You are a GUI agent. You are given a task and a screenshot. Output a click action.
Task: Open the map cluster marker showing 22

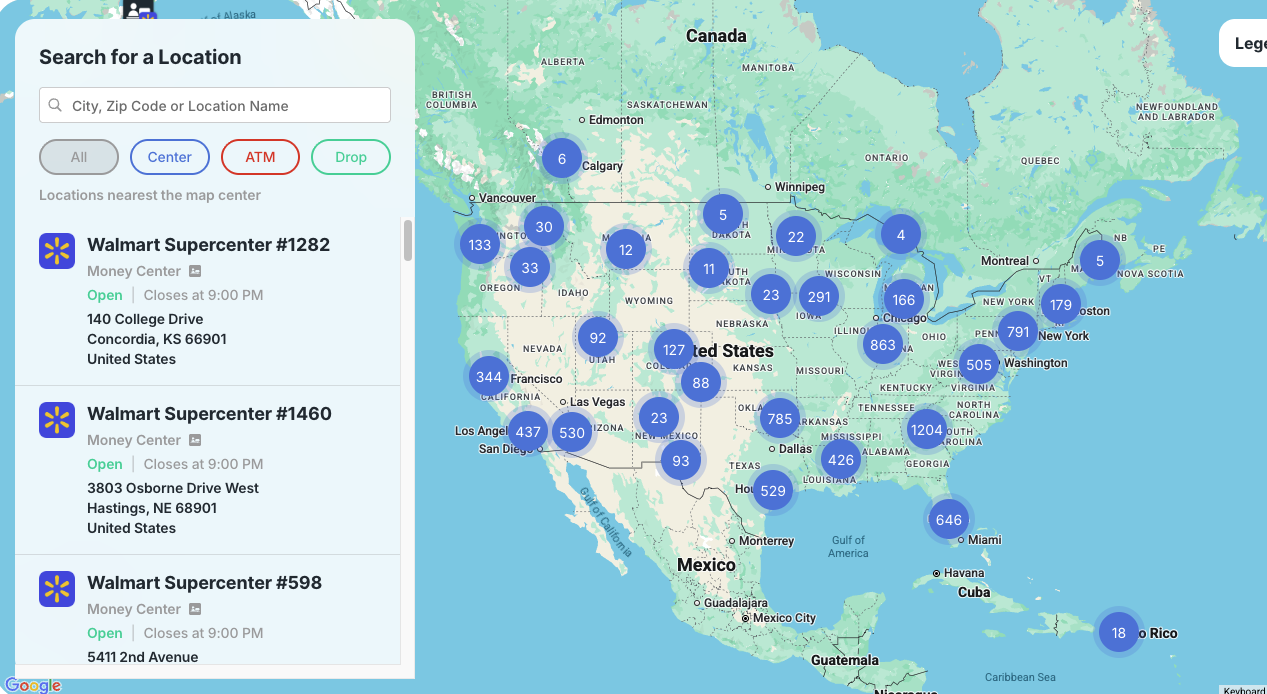pos(796,236)
